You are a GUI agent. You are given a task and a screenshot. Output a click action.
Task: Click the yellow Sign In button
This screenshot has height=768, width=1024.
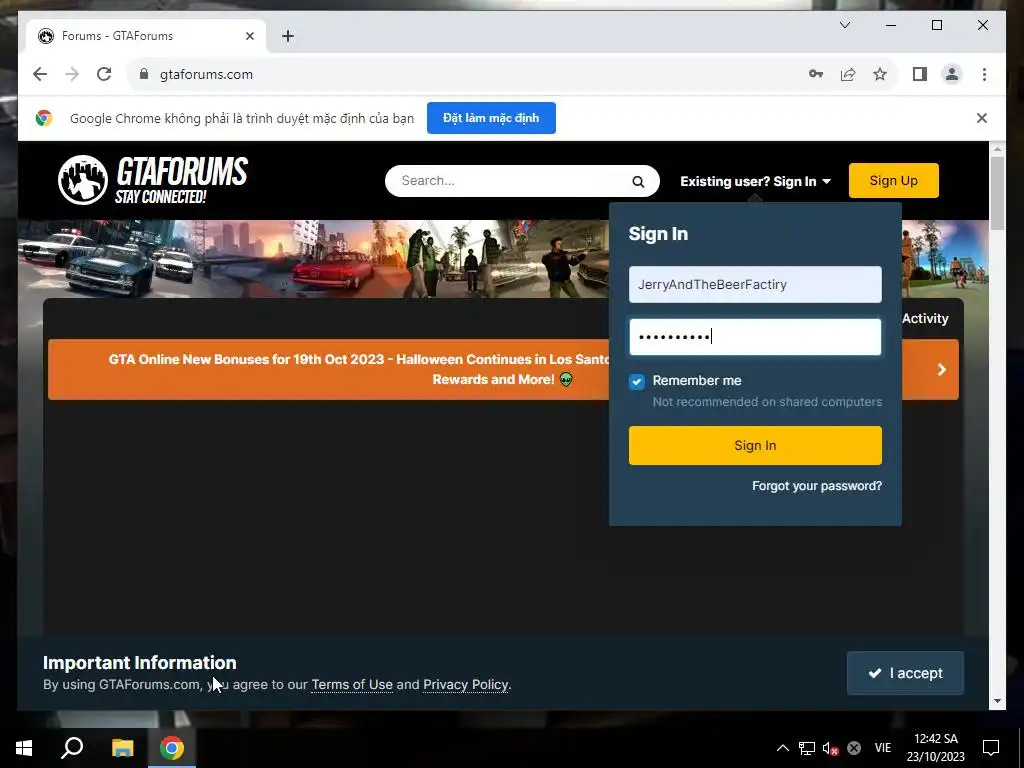tap(755, 445)
